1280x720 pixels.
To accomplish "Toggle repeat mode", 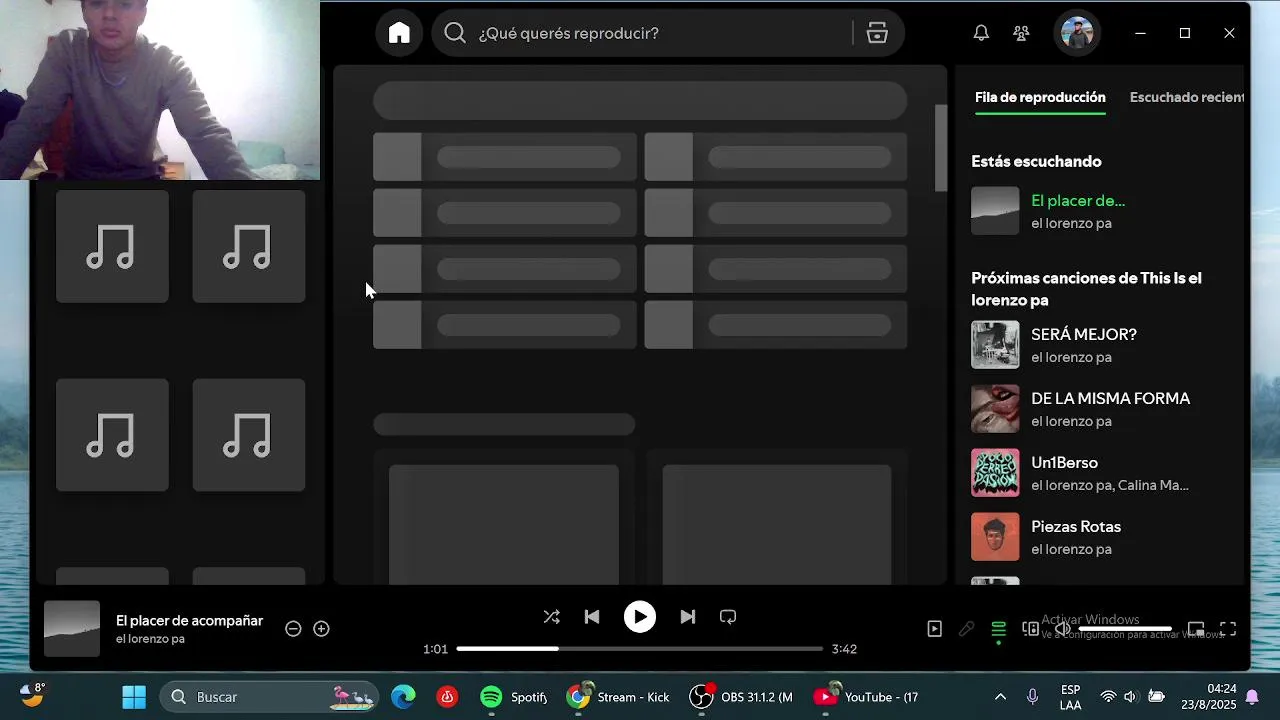I will [x=728, y=617].
